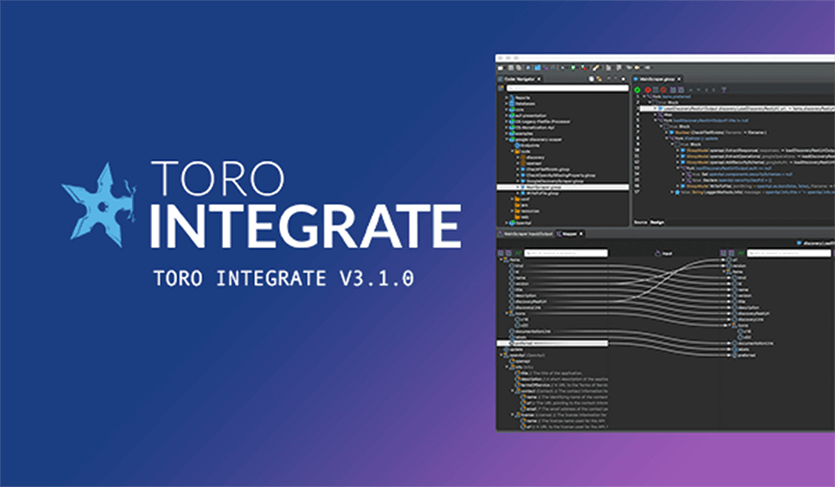Click the Coder Navigator search field

568,88
